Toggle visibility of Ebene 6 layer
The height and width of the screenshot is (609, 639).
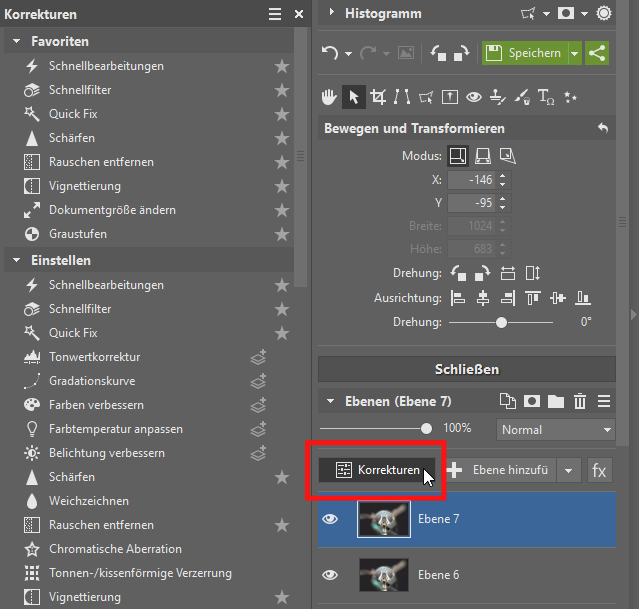(331, 574)
